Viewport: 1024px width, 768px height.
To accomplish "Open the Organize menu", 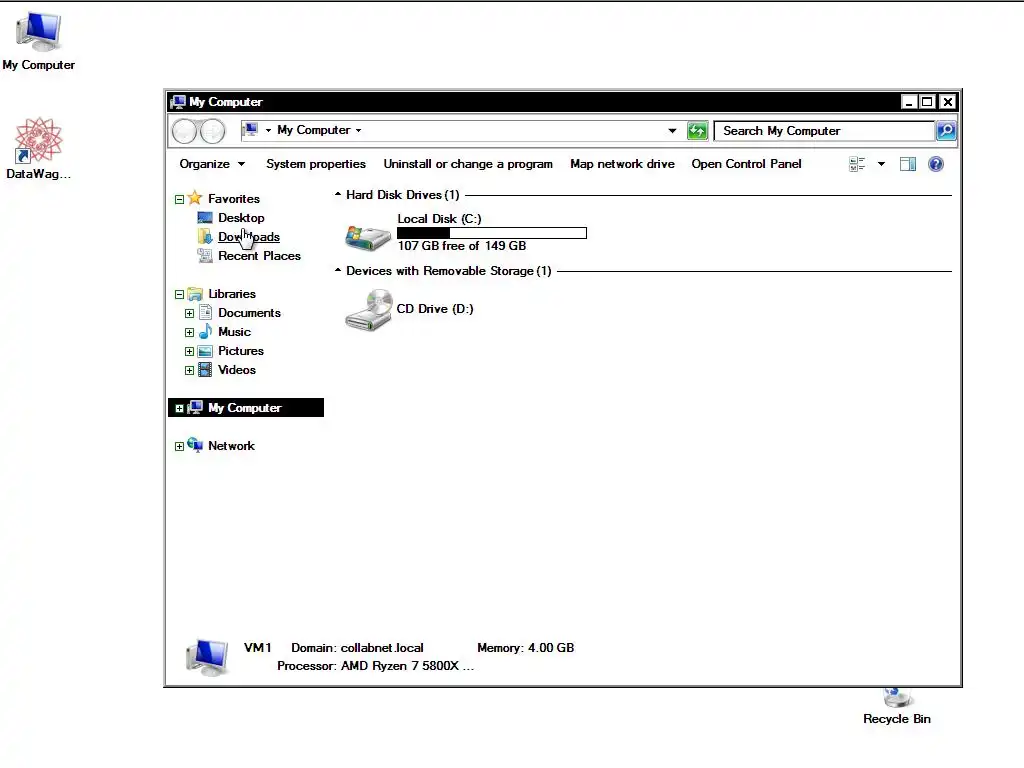I will pos(212,164).
